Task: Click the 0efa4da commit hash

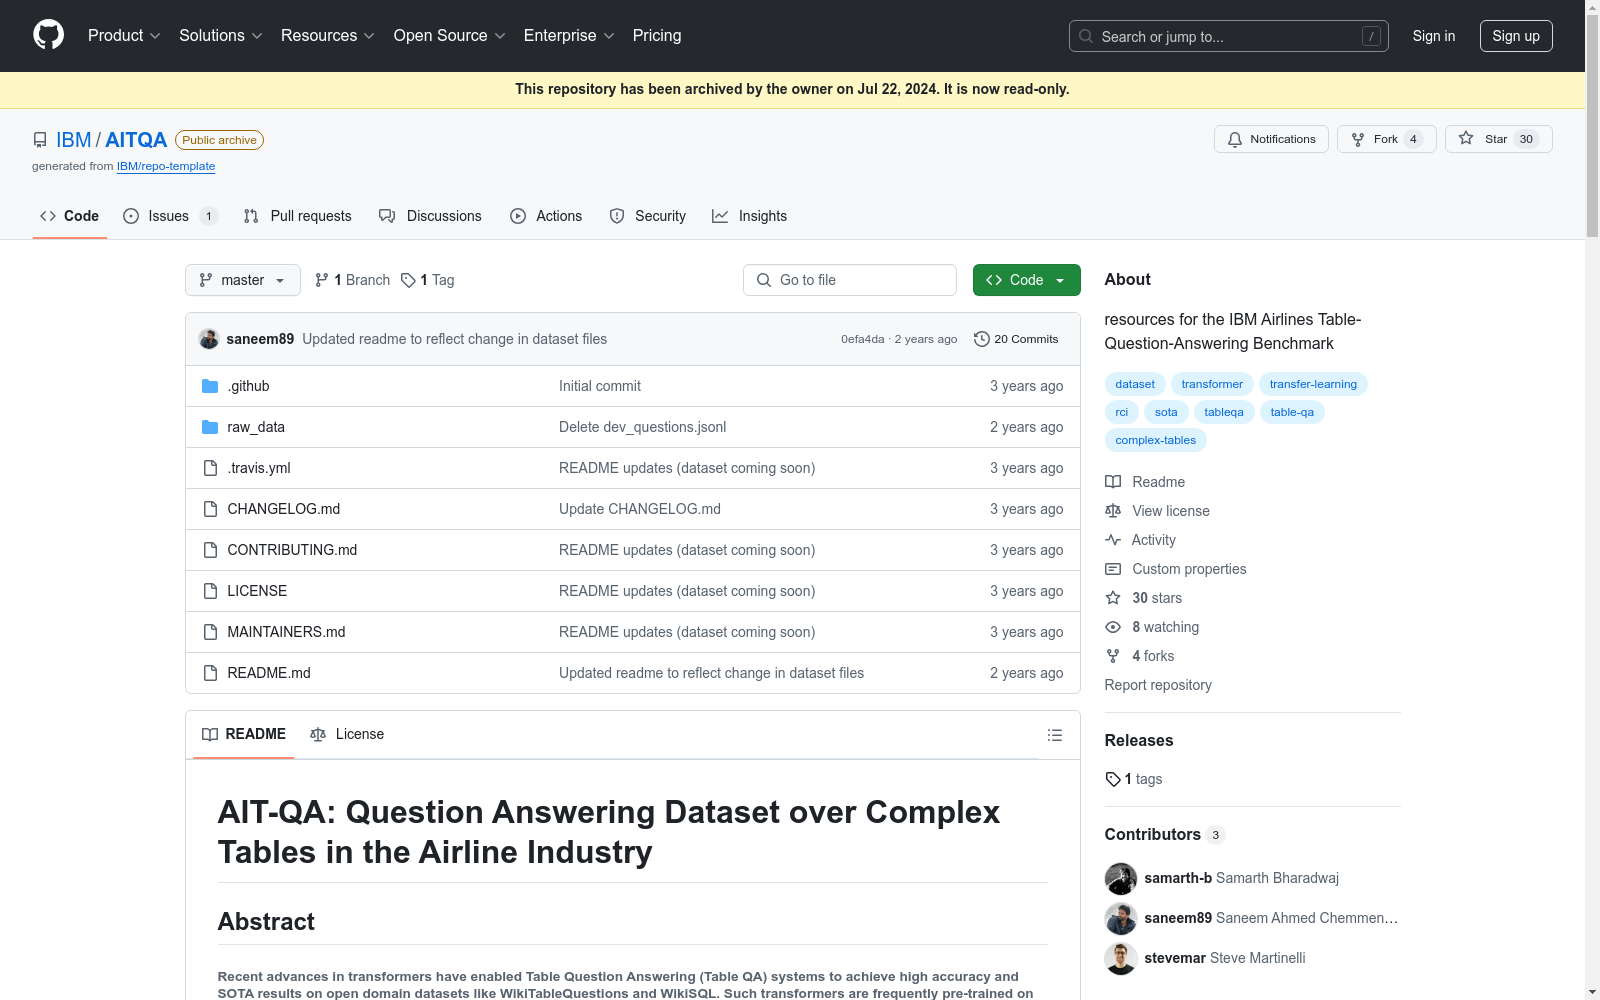Action: tap(863, 339)
